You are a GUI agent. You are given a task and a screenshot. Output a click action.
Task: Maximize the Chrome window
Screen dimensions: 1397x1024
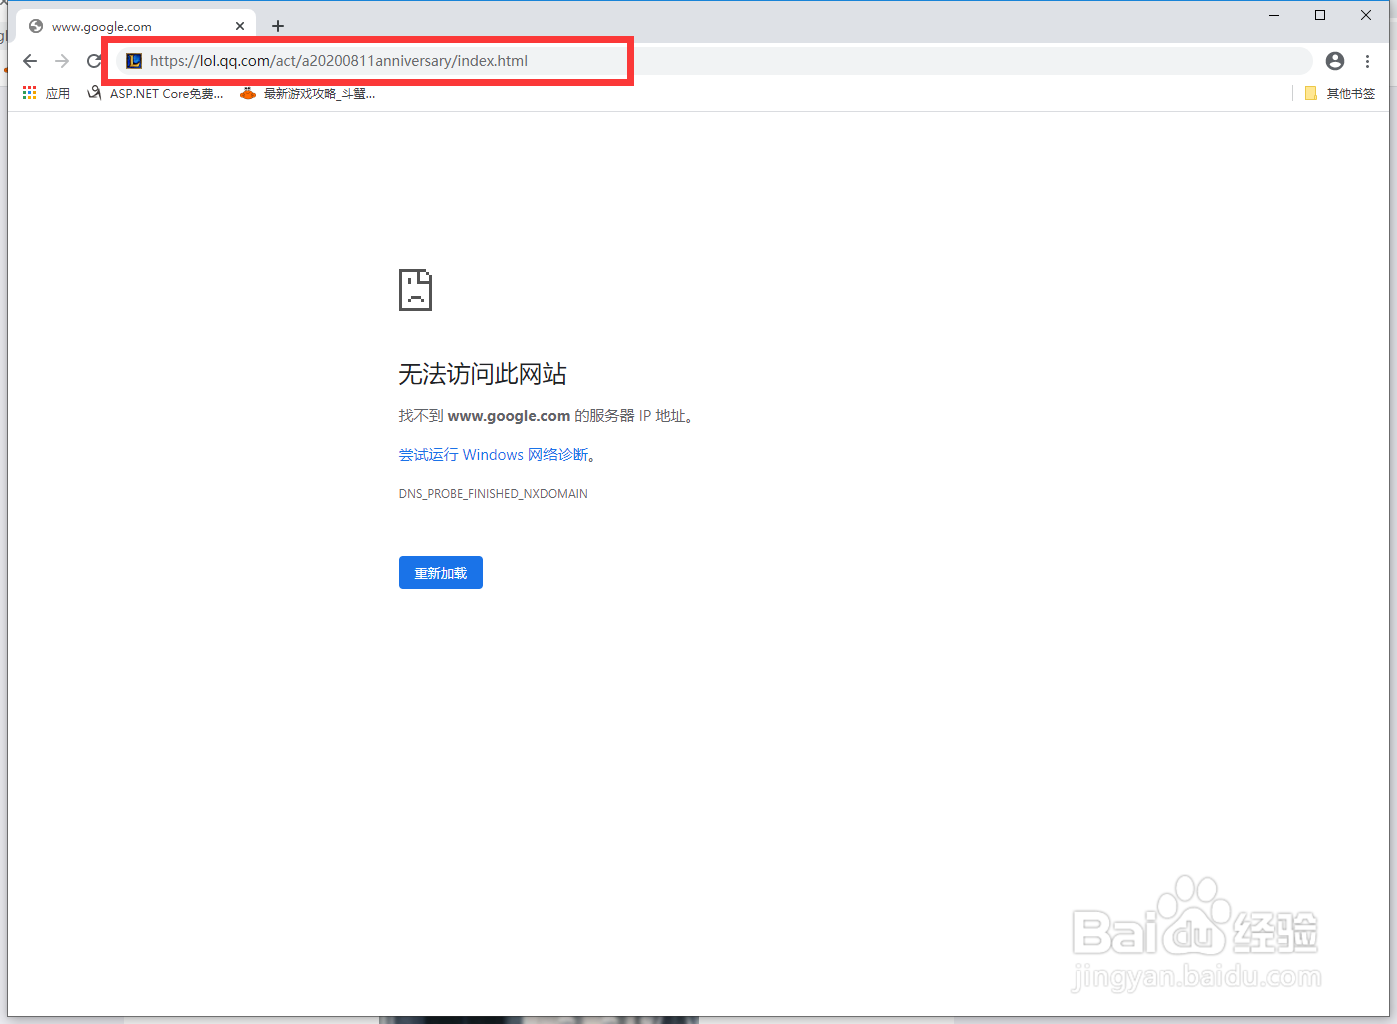pos(1320,15)
